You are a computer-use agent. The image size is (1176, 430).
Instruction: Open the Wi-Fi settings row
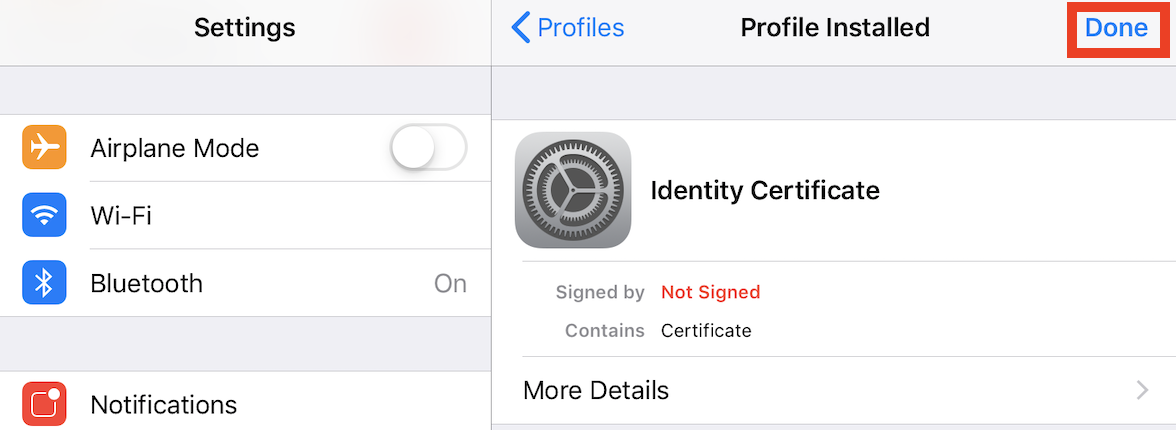(246, 215)
